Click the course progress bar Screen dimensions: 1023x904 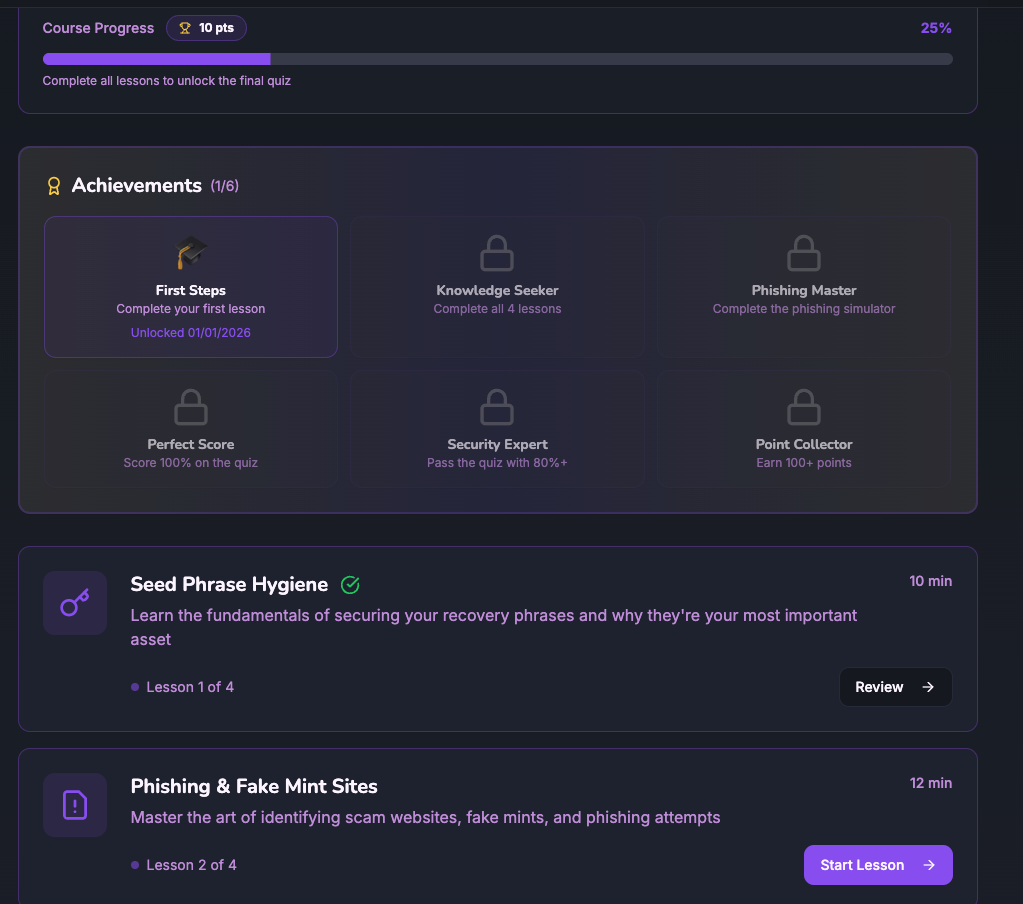497,59
